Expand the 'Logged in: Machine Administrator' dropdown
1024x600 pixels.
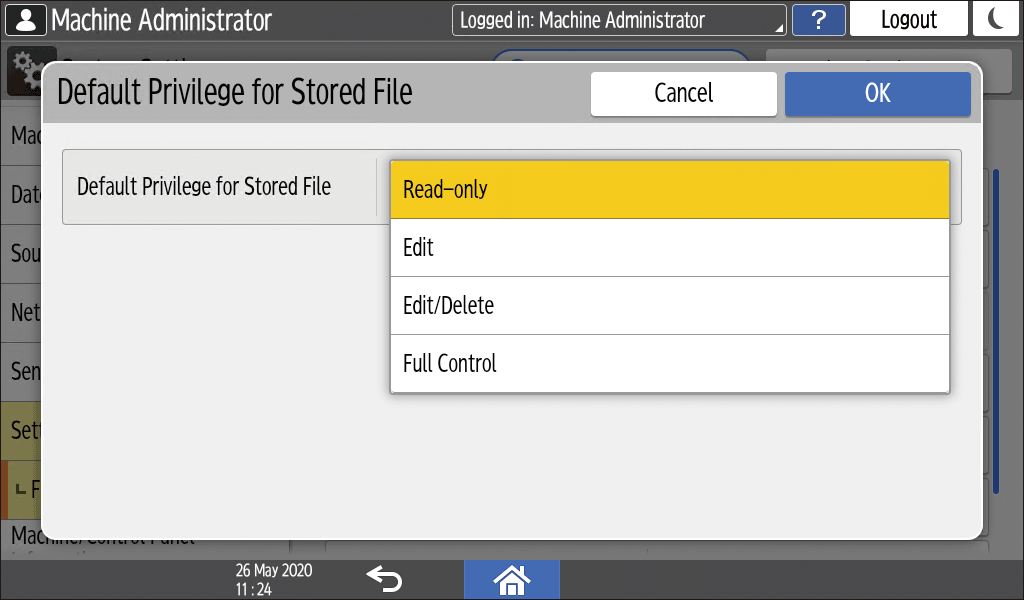pos(618,20)
